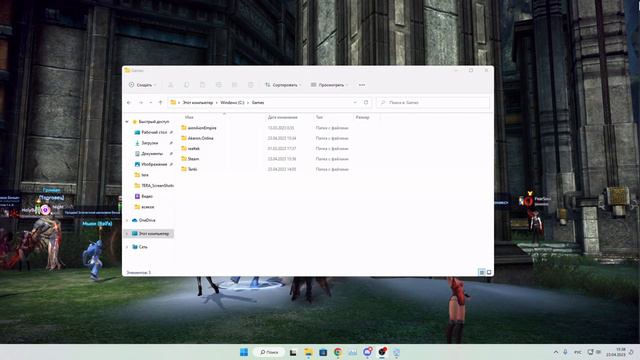Expand the Этот компьютер tree node
The width and height of the screenshot is (640, 360).
click(x=127, y=233)
